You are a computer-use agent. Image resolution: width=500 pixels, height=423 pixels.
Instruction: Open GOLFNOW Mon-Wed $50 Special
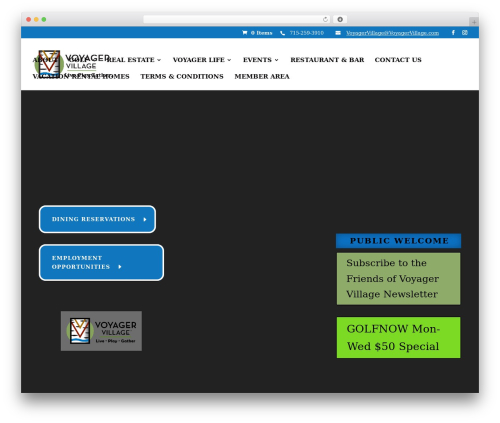(398, 338)
